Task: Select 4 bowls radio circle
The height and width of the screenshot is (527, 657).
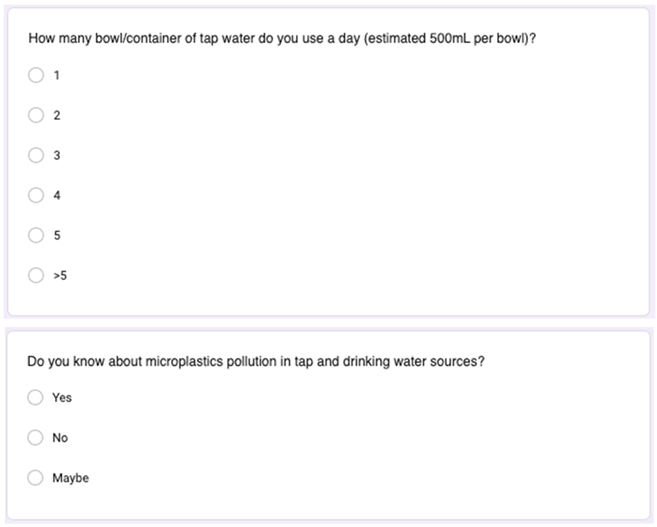Action: [37, 195]
